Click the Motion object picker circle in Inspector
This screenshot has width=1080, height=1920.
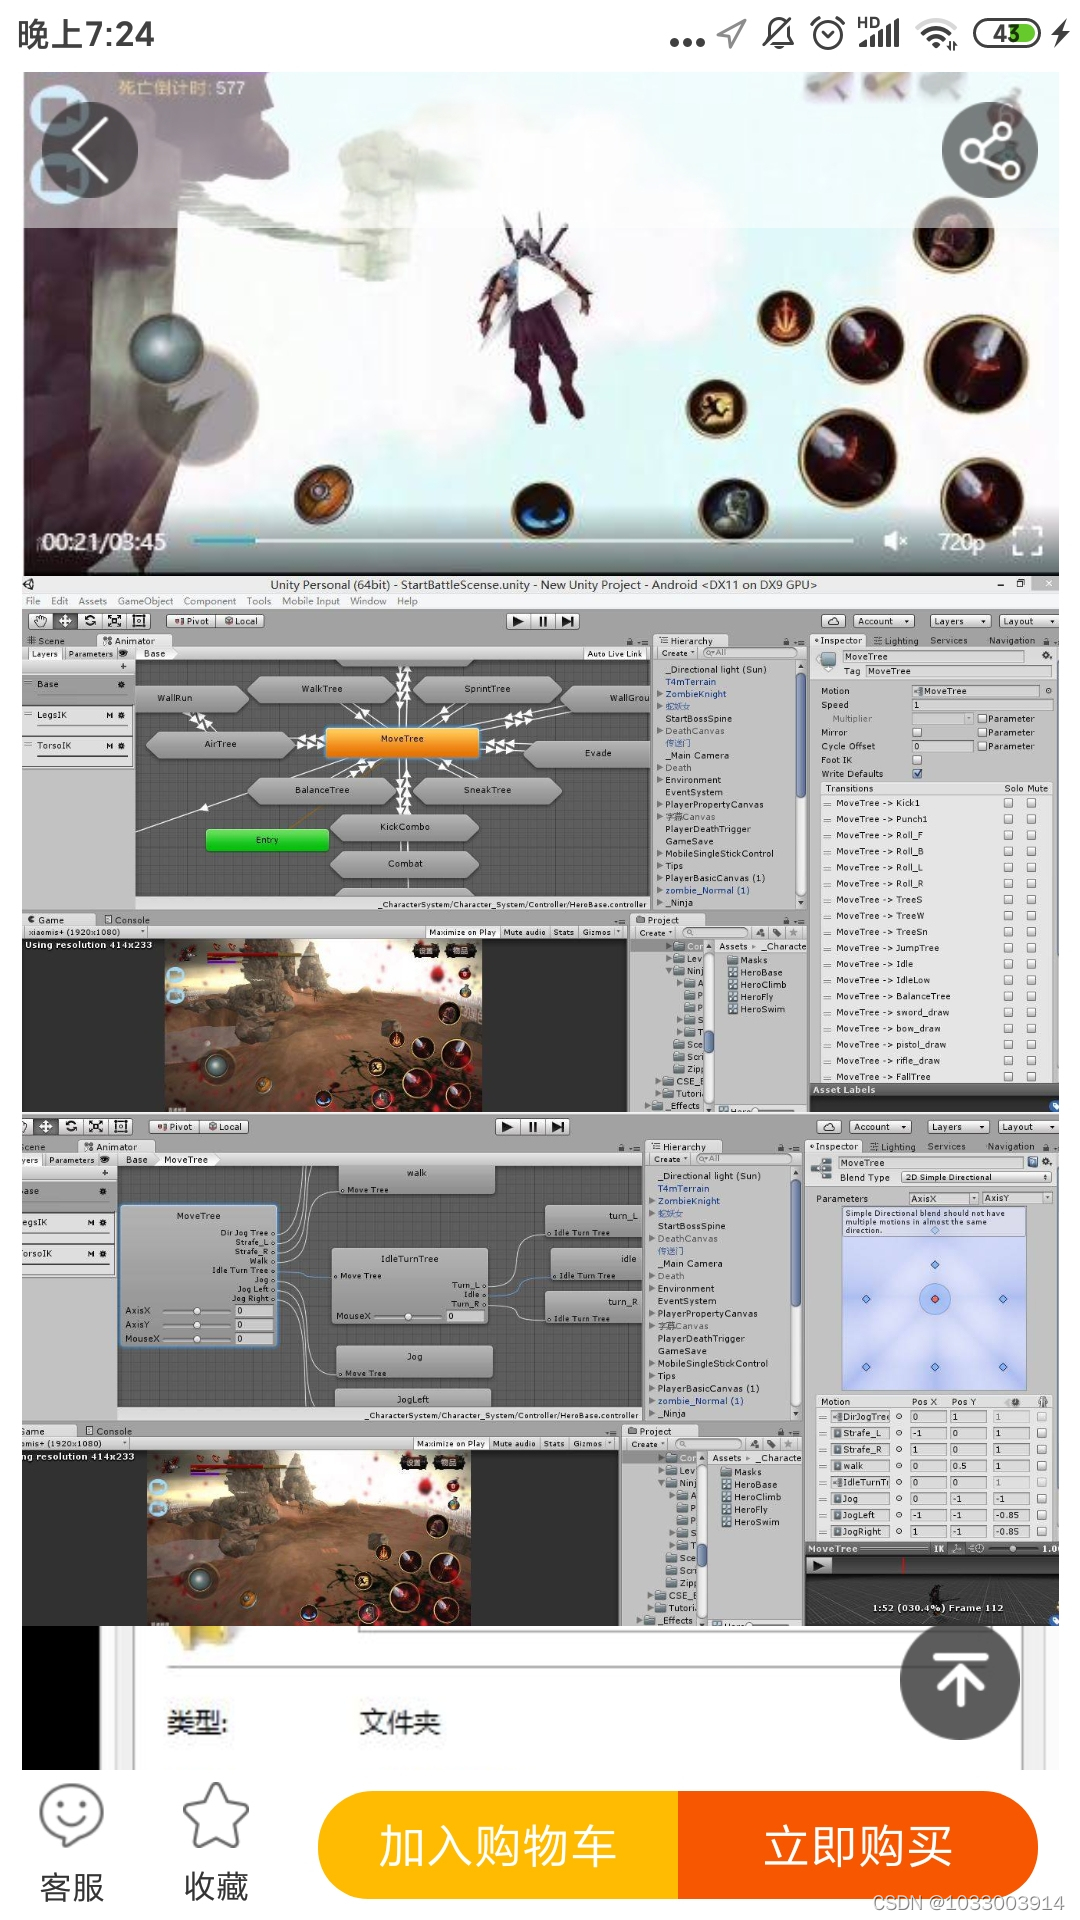[x=1048, y=691]
